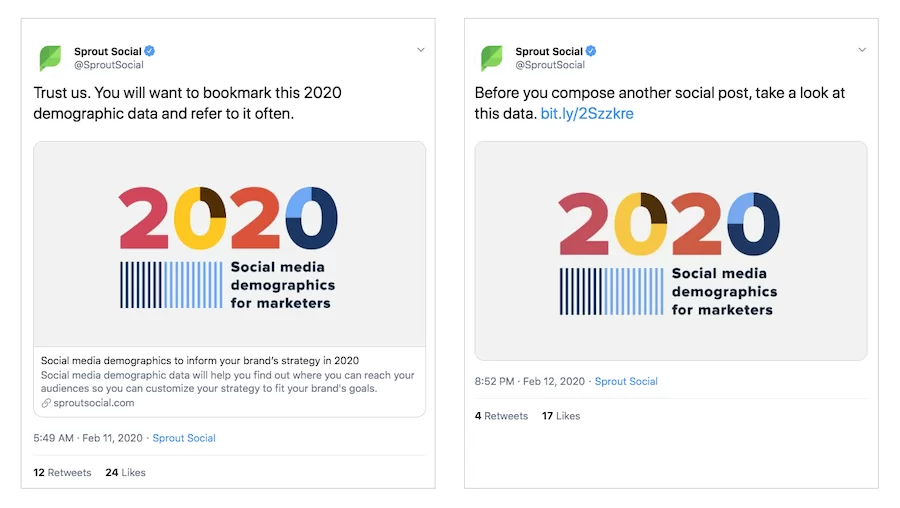Click Sprout Social leaf avatar in left tweet

click(x=50, y=58)
